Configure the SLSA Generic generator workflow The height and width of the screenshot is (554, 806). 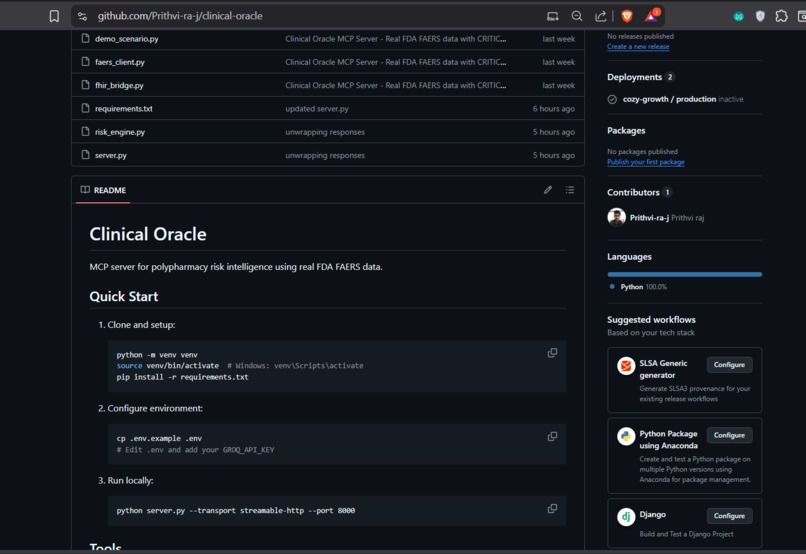(x=729, y=364)
